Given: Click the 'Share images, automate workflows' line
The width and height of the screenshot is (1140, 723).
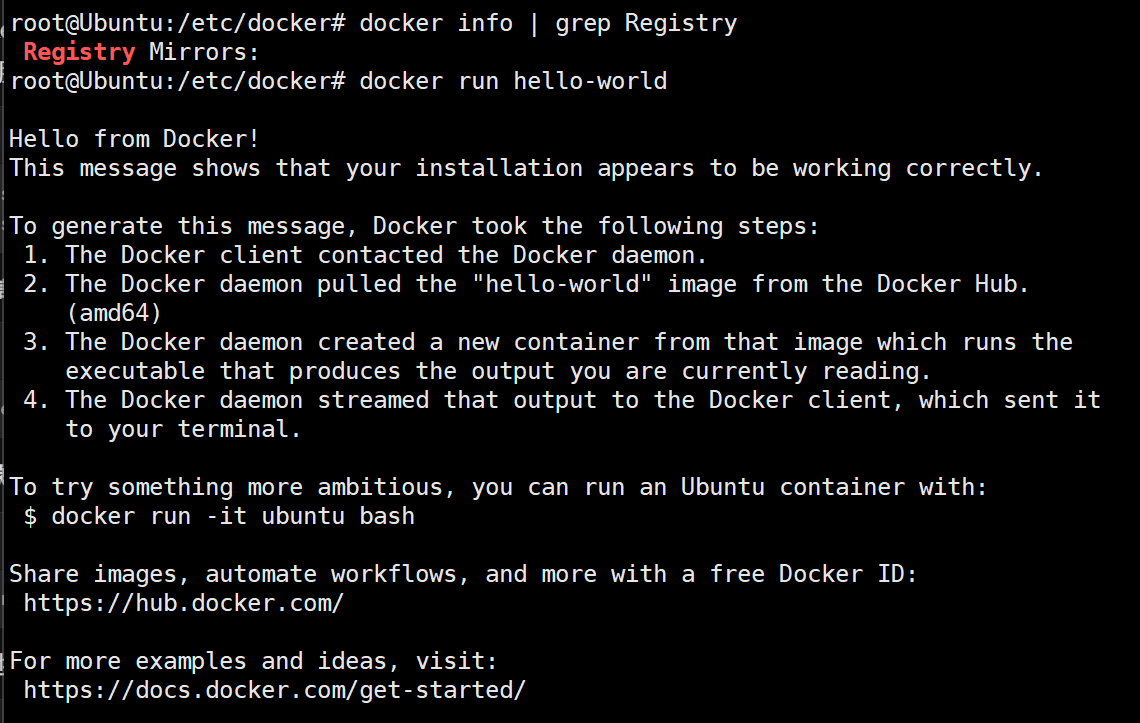Looking at the screenshot, I should tap(463, 574).
